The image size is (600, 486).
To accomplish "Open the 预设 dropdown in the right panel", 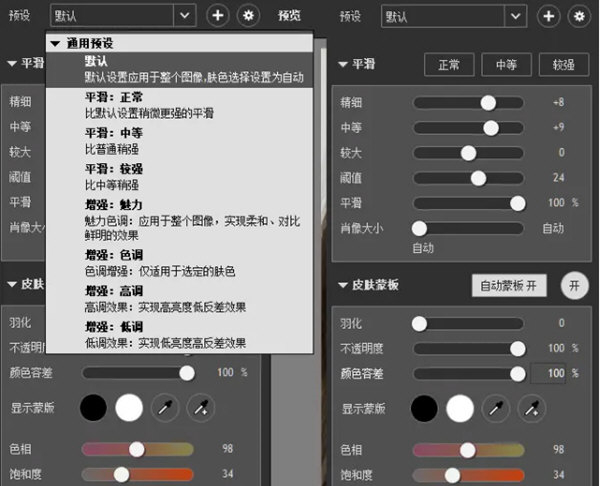I will point(456,17).
